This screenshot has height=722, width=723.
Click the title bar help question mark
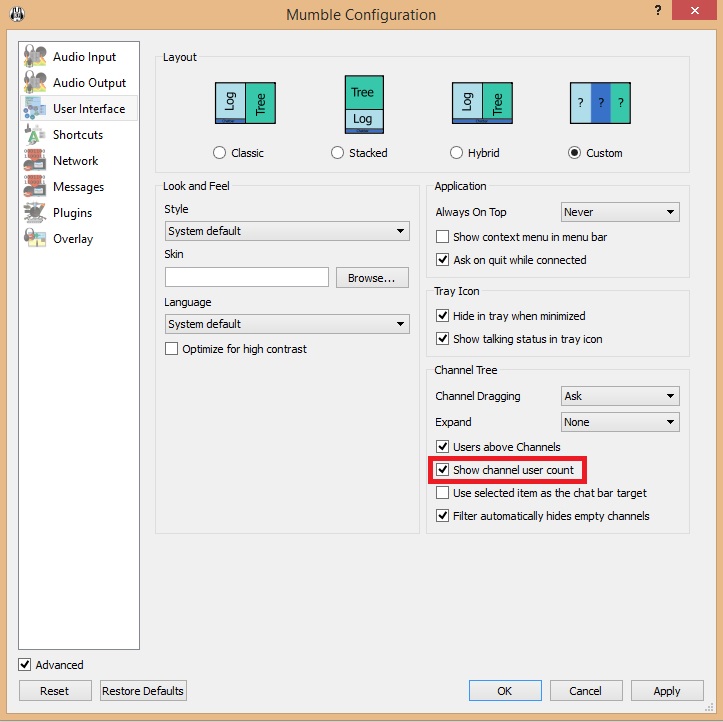[658, 10]
